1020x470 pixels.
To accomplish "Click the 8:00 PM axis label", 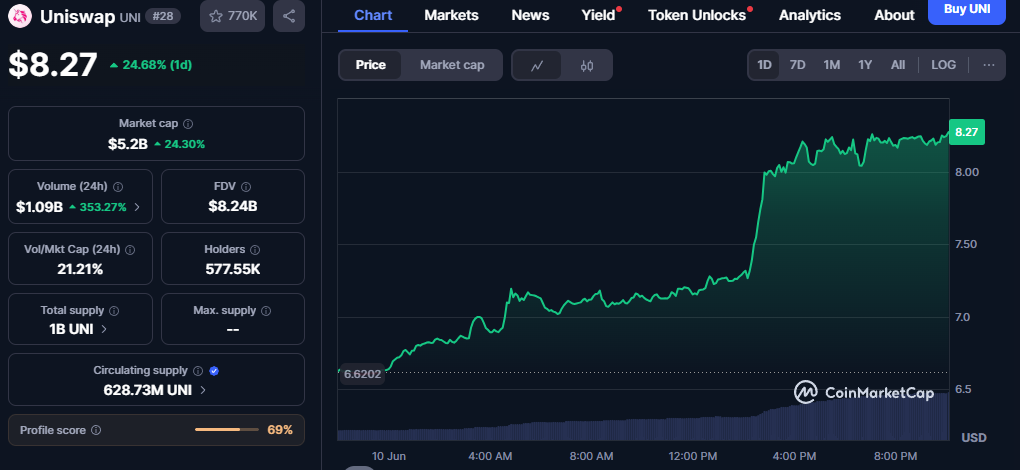I will [895, 456].
